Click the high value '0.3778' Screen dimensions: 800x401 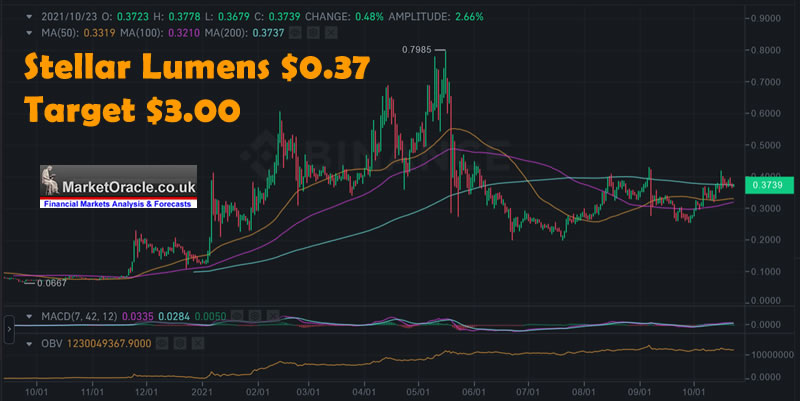(184, 17)
